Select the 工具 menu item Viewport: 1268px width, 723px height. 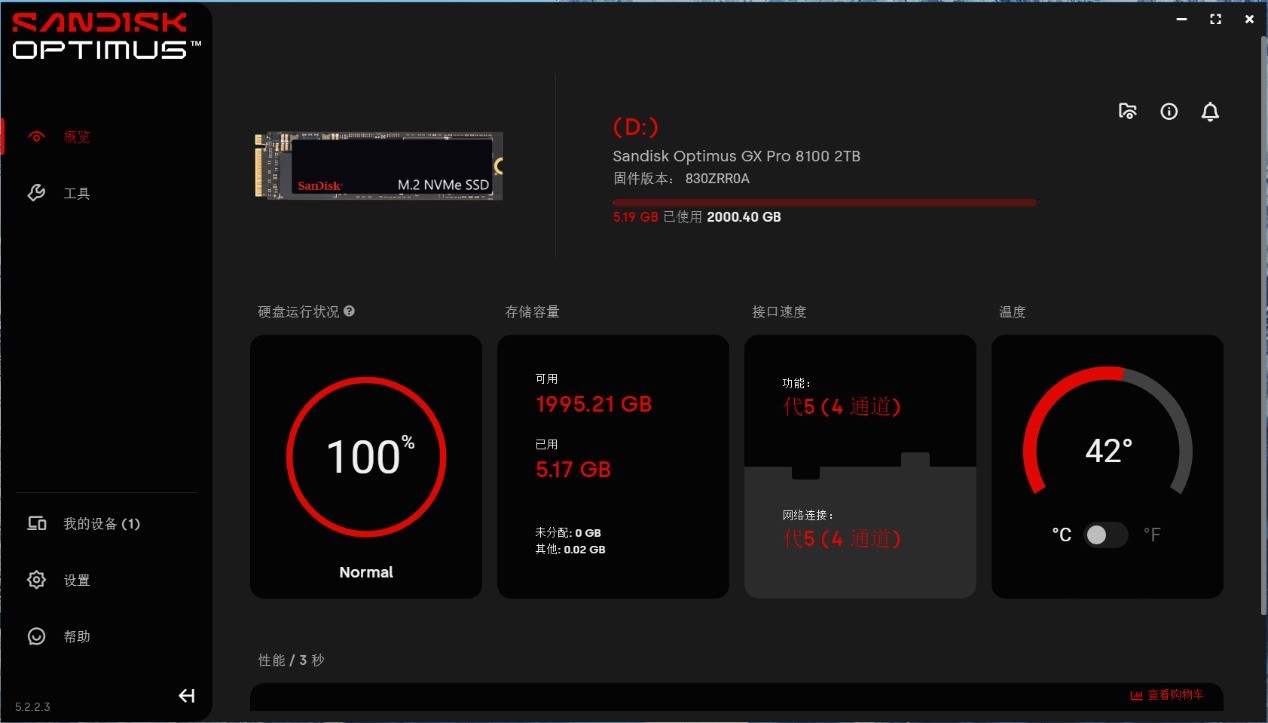[77, 193]
